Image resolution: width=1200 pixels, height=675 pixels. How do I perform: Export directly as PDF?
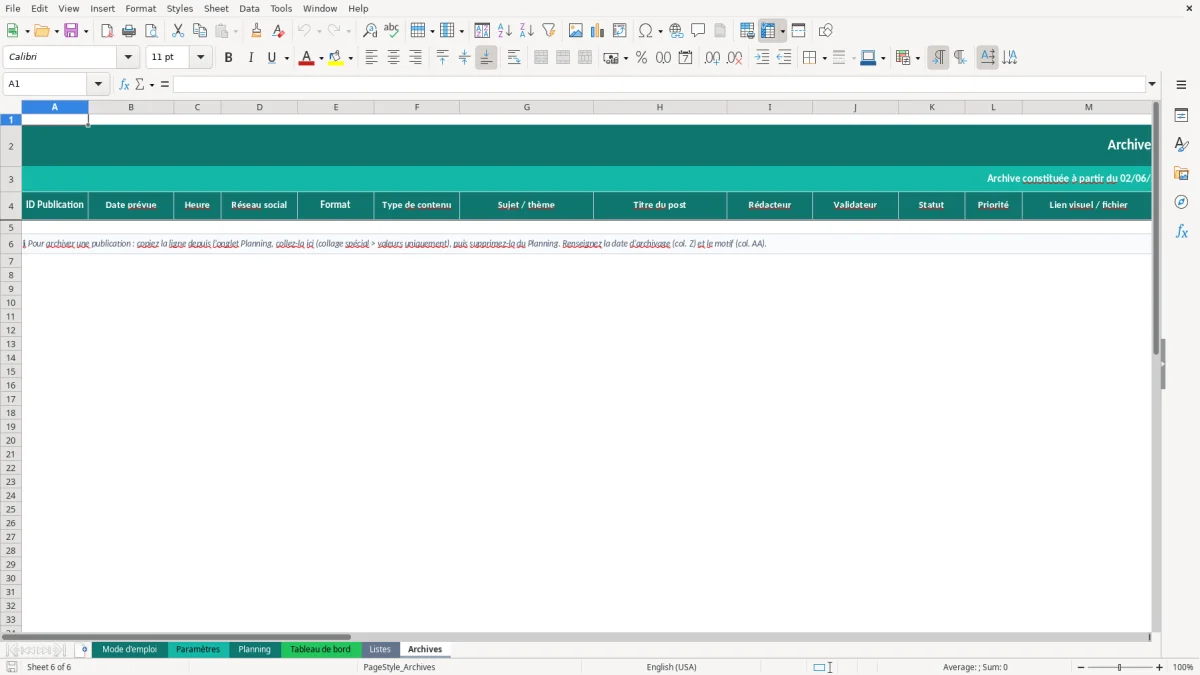[x=107, y=31]
